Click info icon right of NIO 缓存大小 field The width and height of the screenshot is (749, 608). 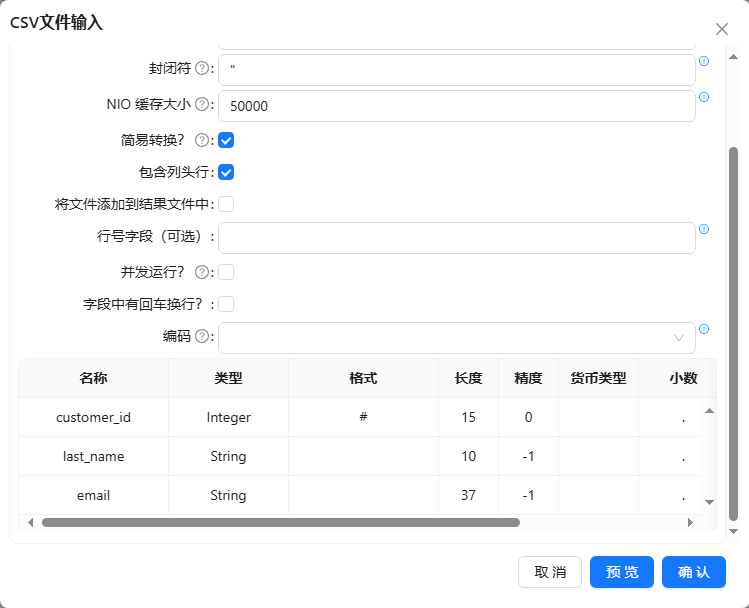(x=704, y=97)
